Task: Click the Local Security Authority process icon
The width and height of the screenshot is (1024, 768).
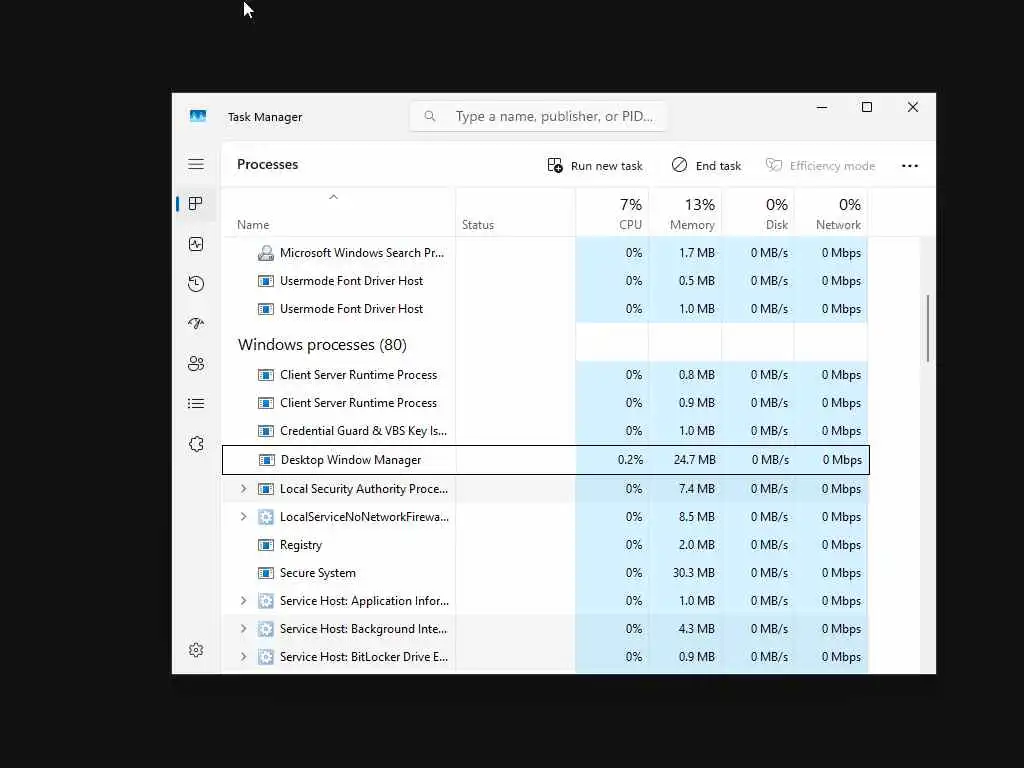Action: (266, 488)
